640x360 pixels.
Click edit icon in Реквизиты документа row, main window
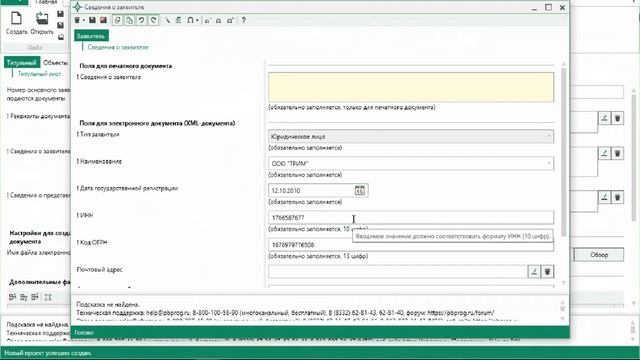(x=604, y=118)
